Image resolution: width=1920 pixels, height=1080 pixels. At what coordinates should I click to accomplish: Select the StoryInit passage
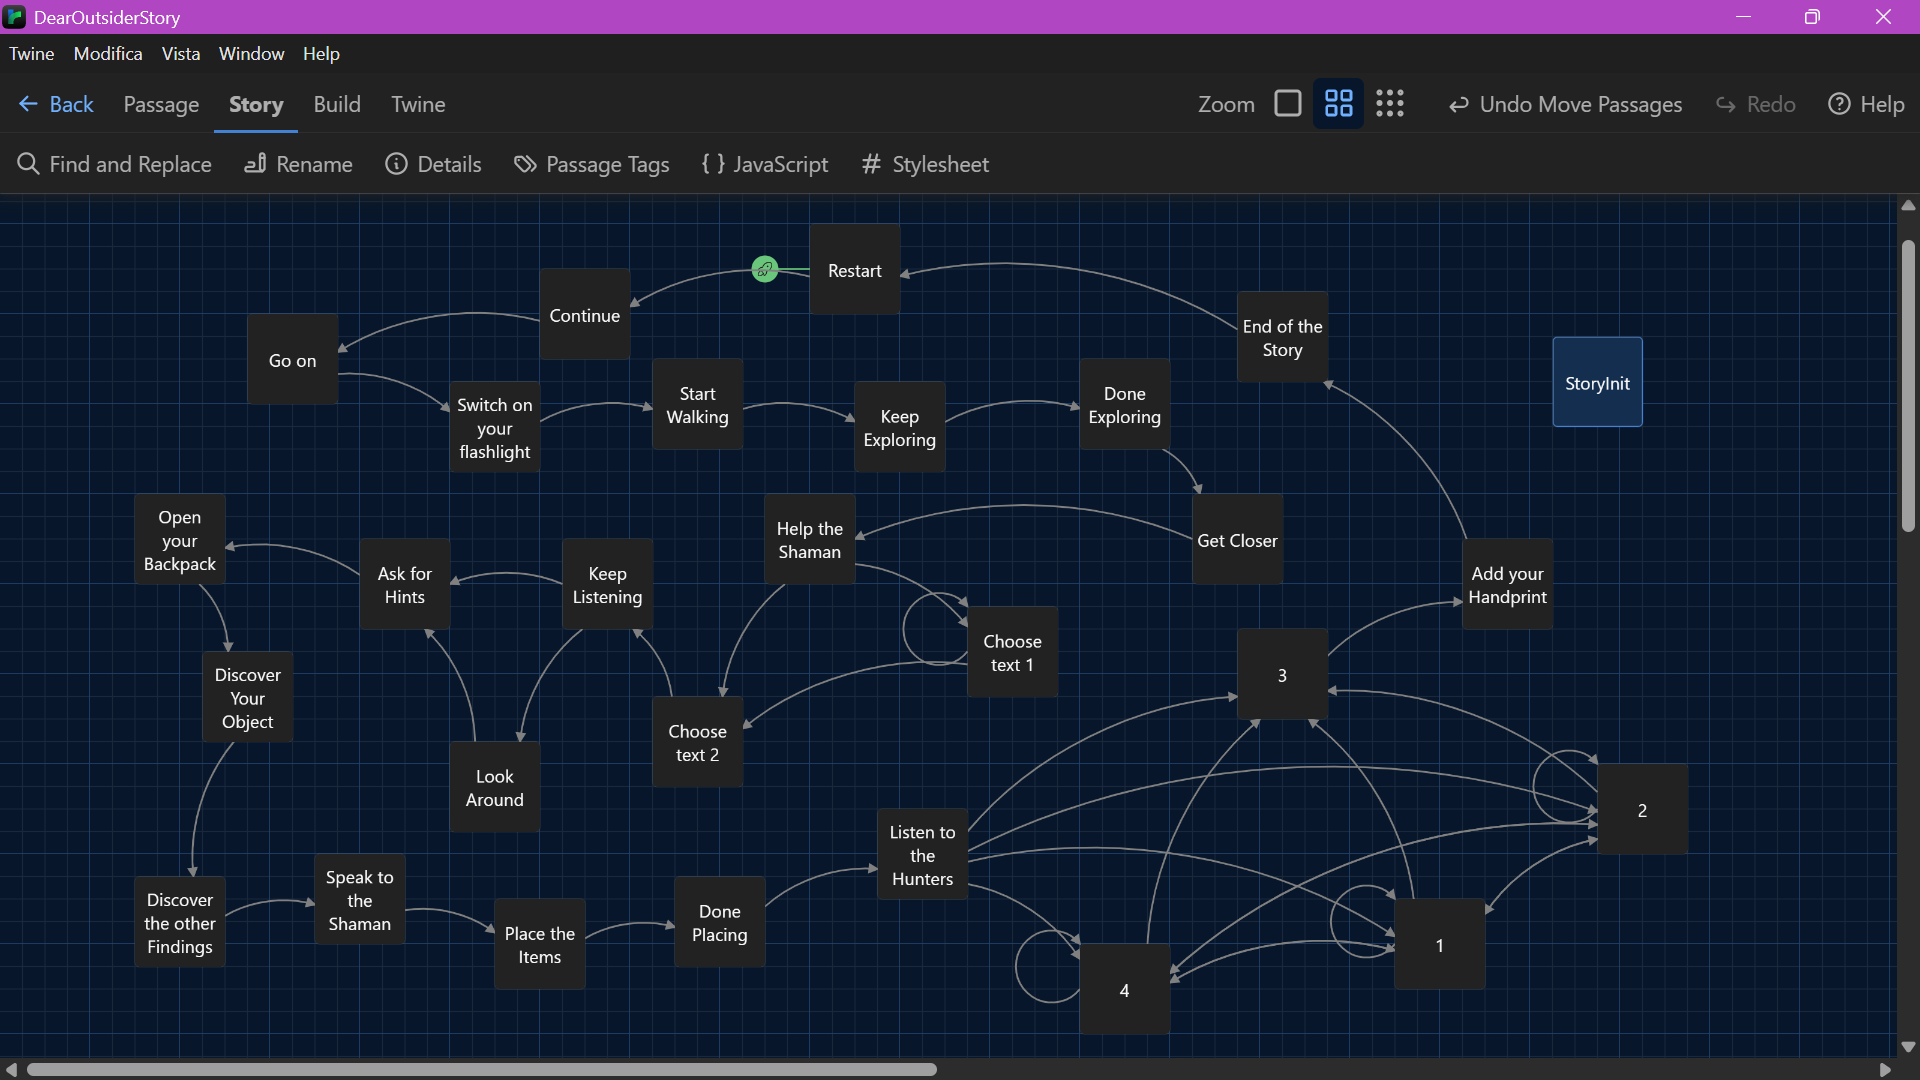1597,381
